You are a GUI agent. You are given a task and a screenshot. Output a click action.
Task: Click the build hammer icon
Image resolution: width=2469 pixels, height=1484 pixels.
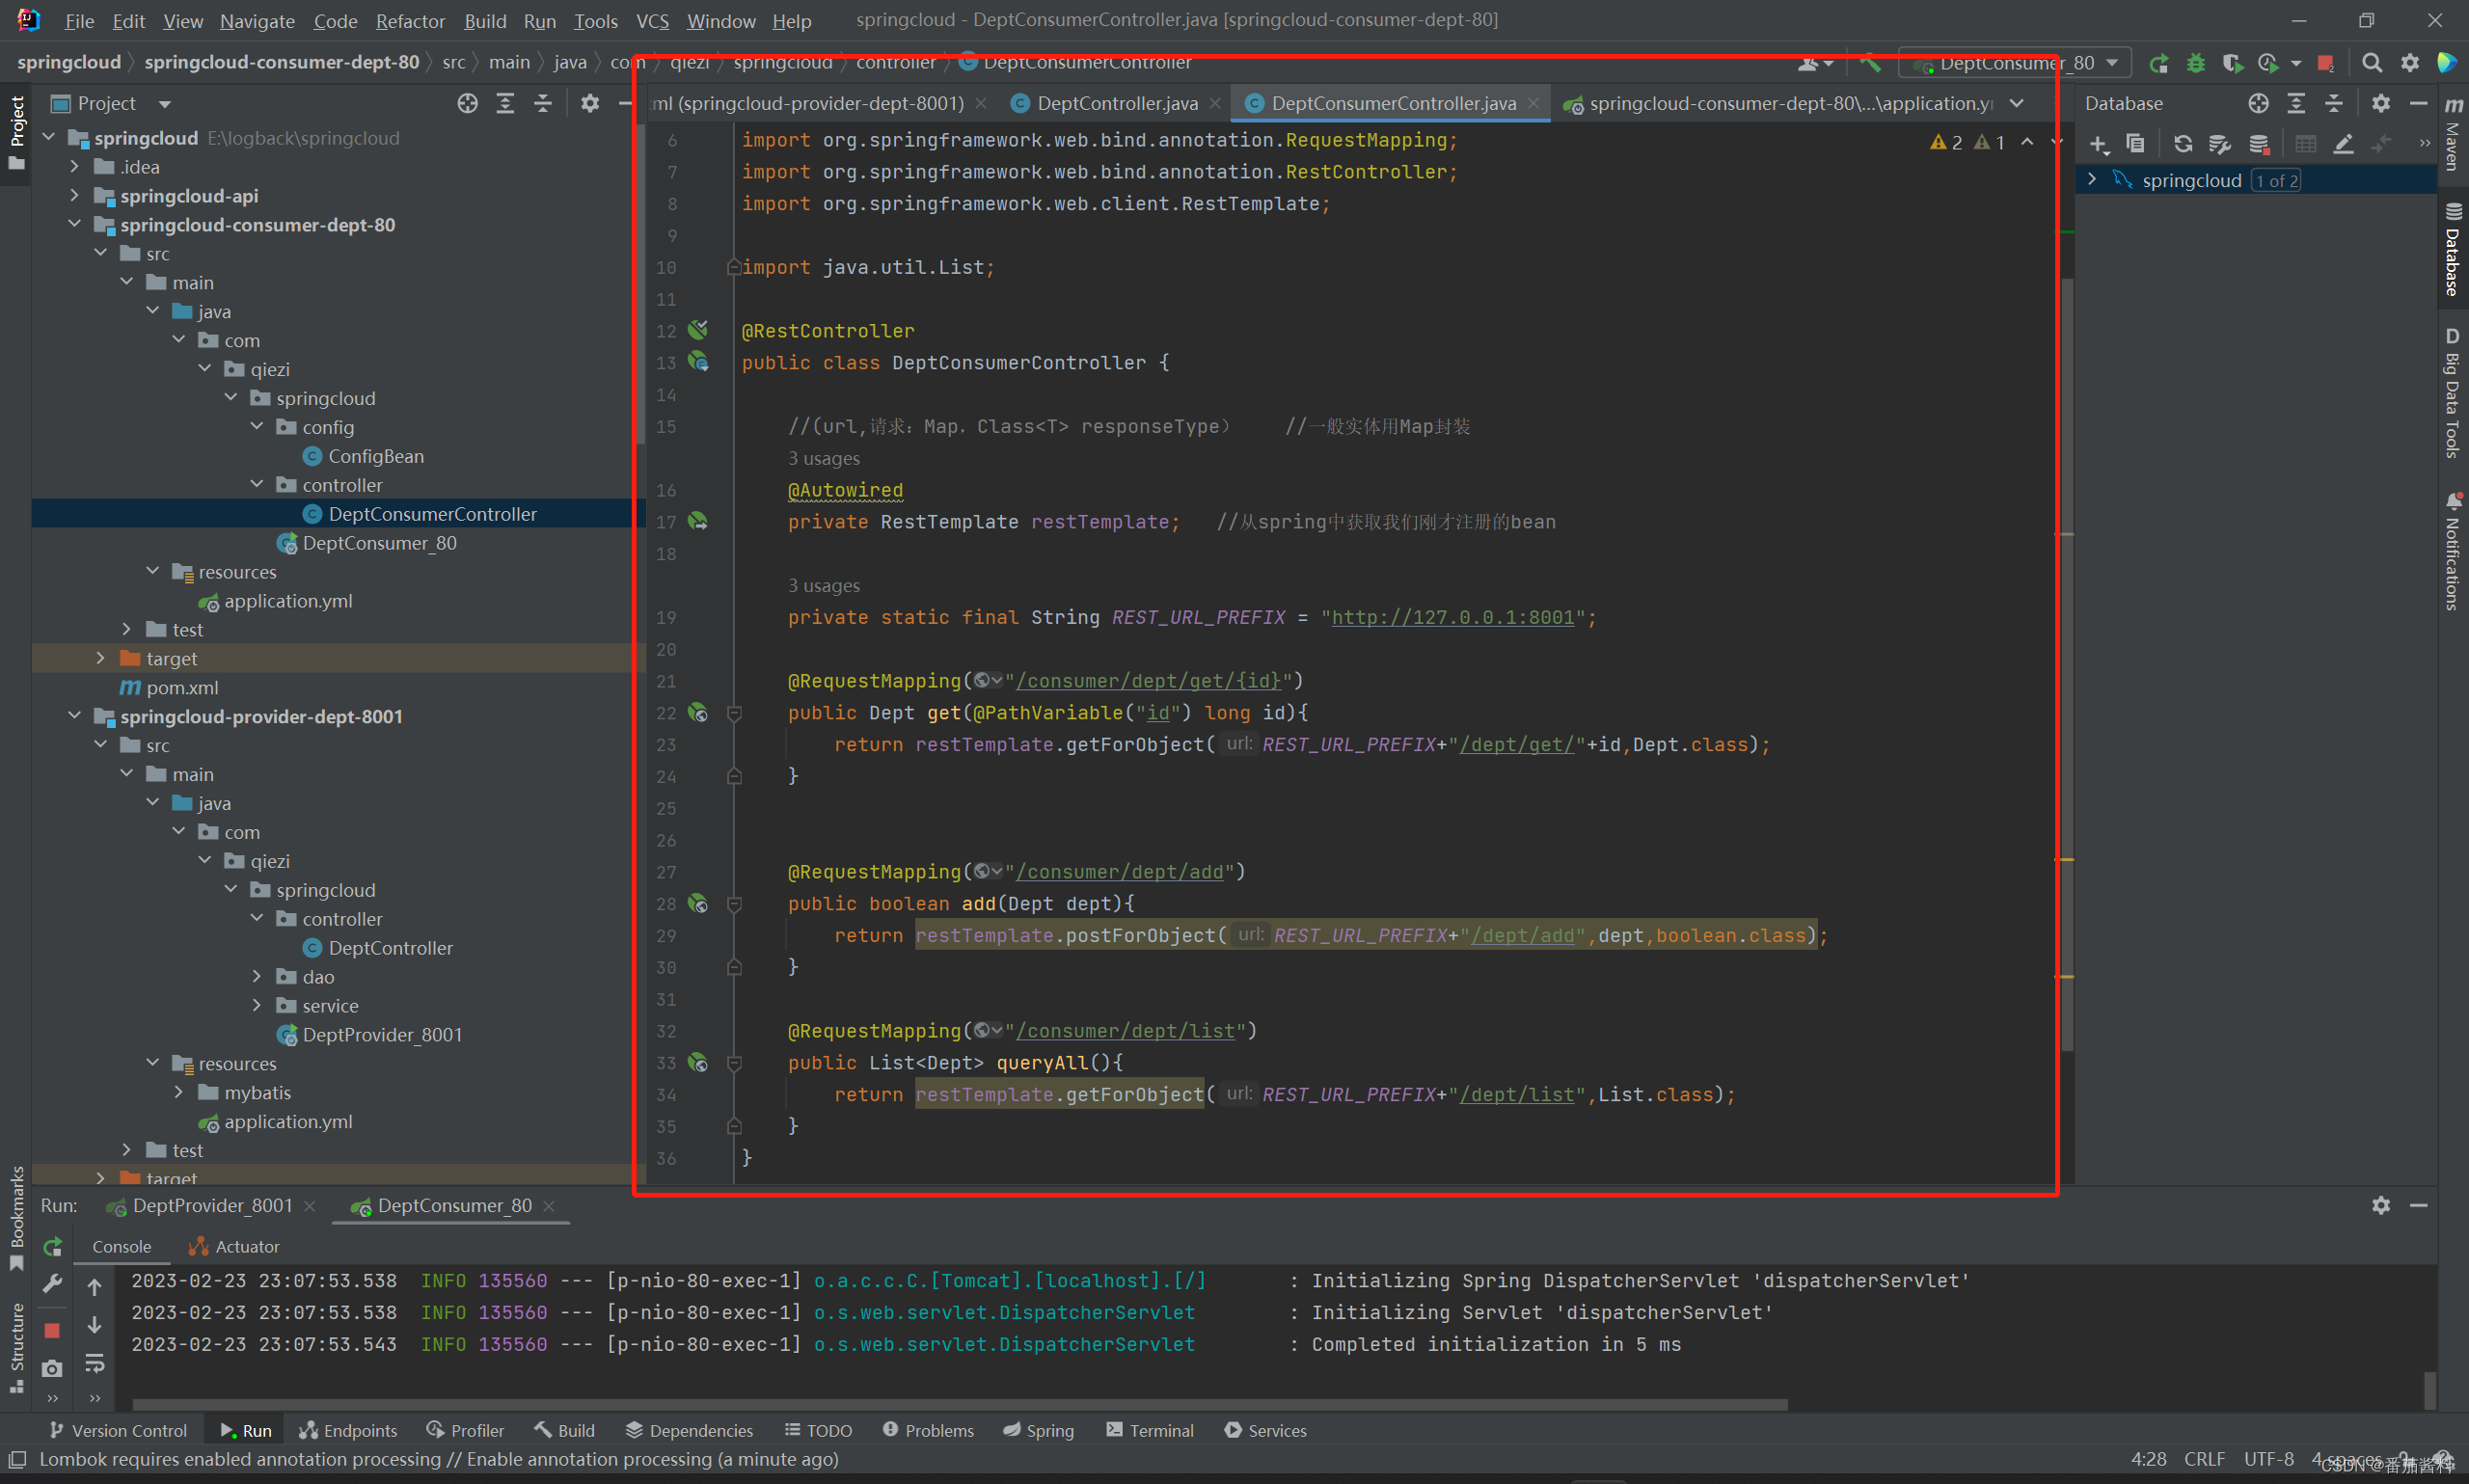pyautogui.click(x=1869, y=63)
